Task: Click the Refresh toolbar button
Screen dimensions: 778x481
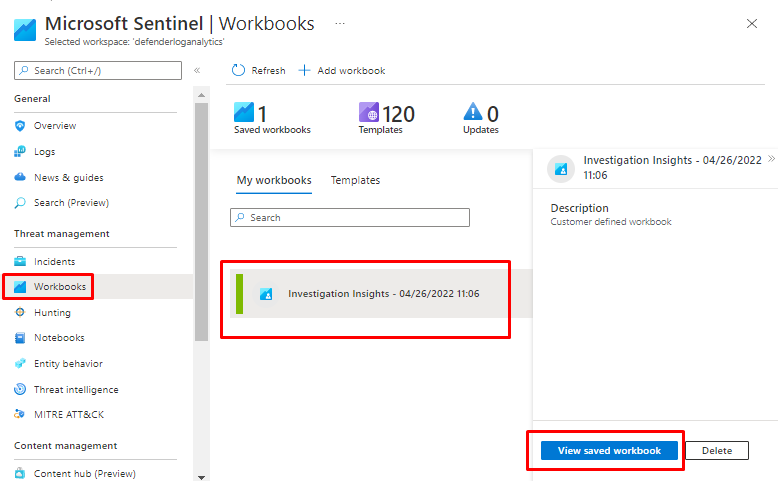Action: click(x=258, y=71)
